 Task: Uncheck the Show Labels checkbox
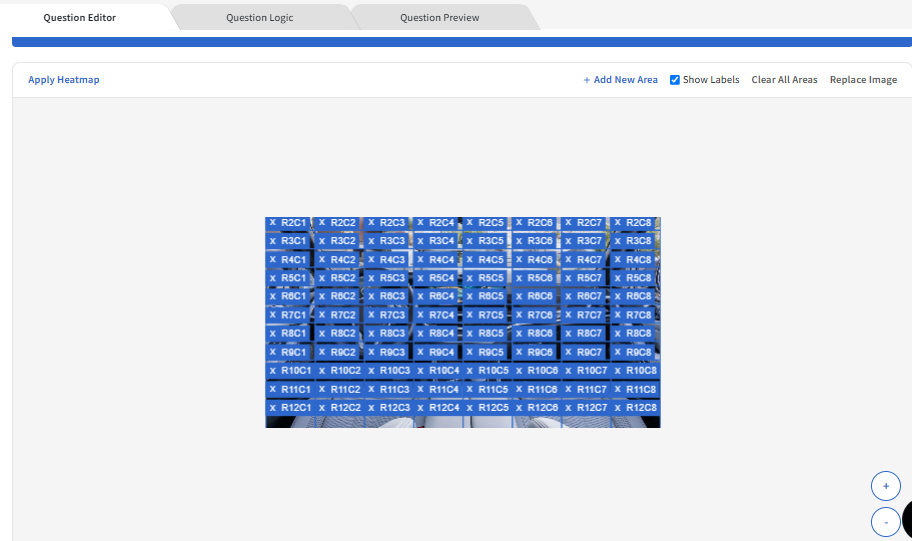click(675, 80)
